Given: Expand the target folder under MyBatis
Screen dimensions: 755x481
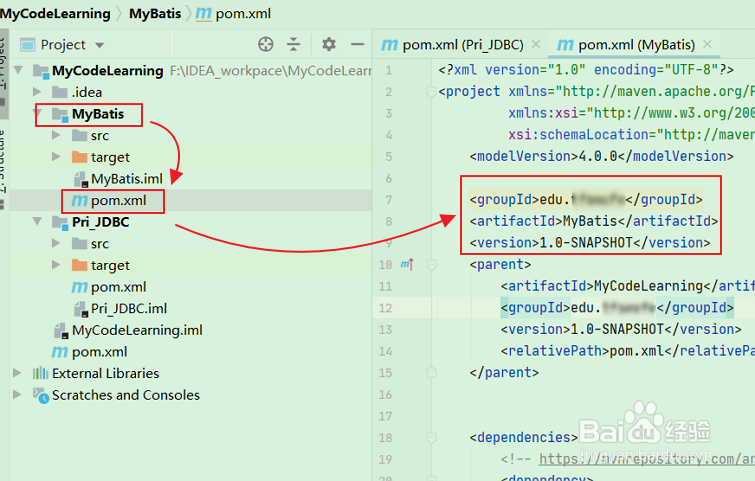Looking at the screenshot, I should (x=56, y=156).
